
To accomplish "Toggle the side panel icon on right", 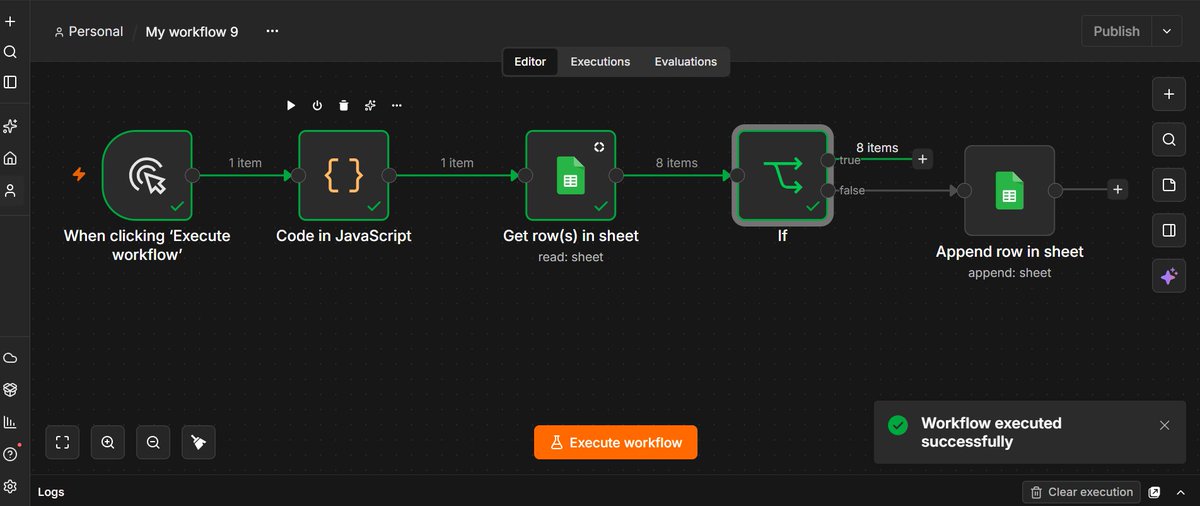I will pos(1168,231).
